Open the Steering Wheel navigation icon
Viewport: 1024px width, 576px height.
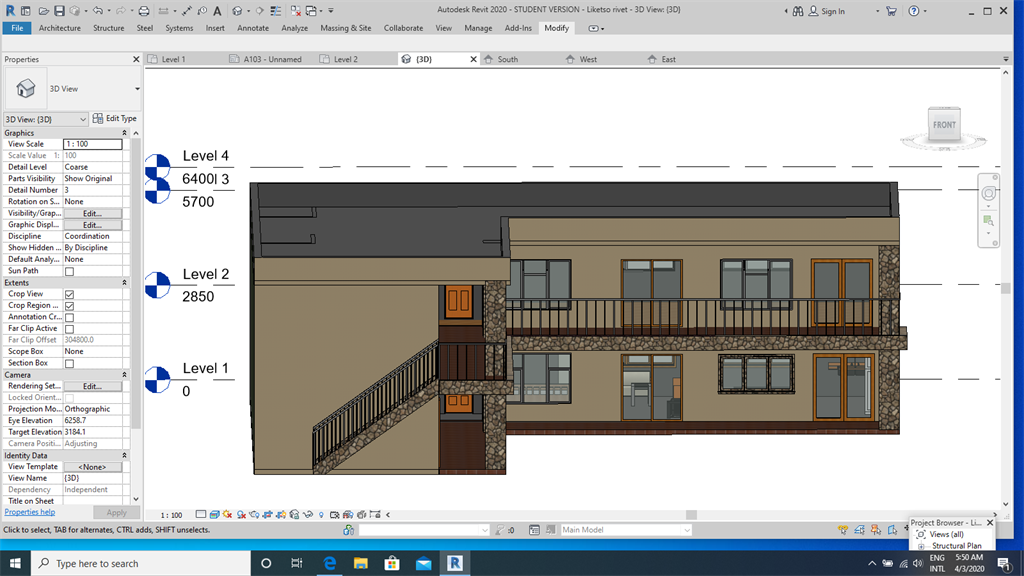click(989, 193)
